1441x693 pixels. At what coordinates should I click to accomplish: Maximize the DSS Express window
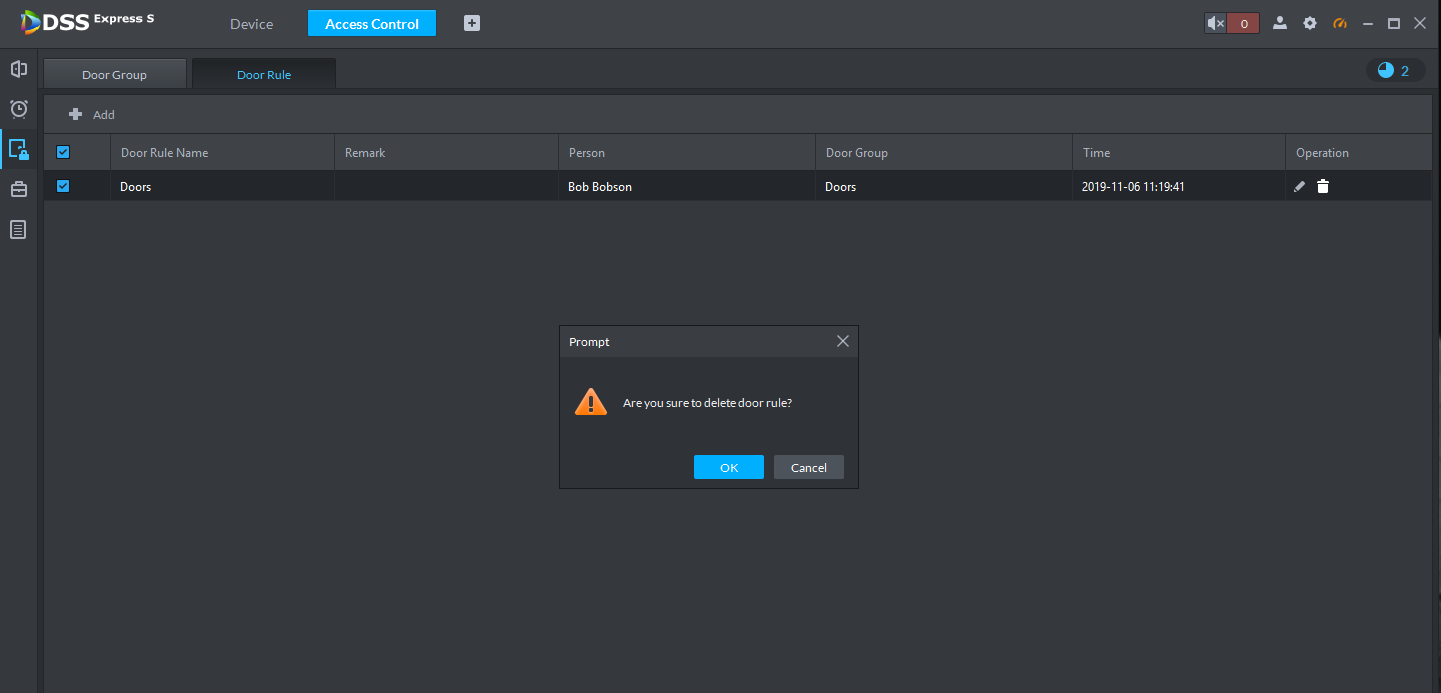1394,23
